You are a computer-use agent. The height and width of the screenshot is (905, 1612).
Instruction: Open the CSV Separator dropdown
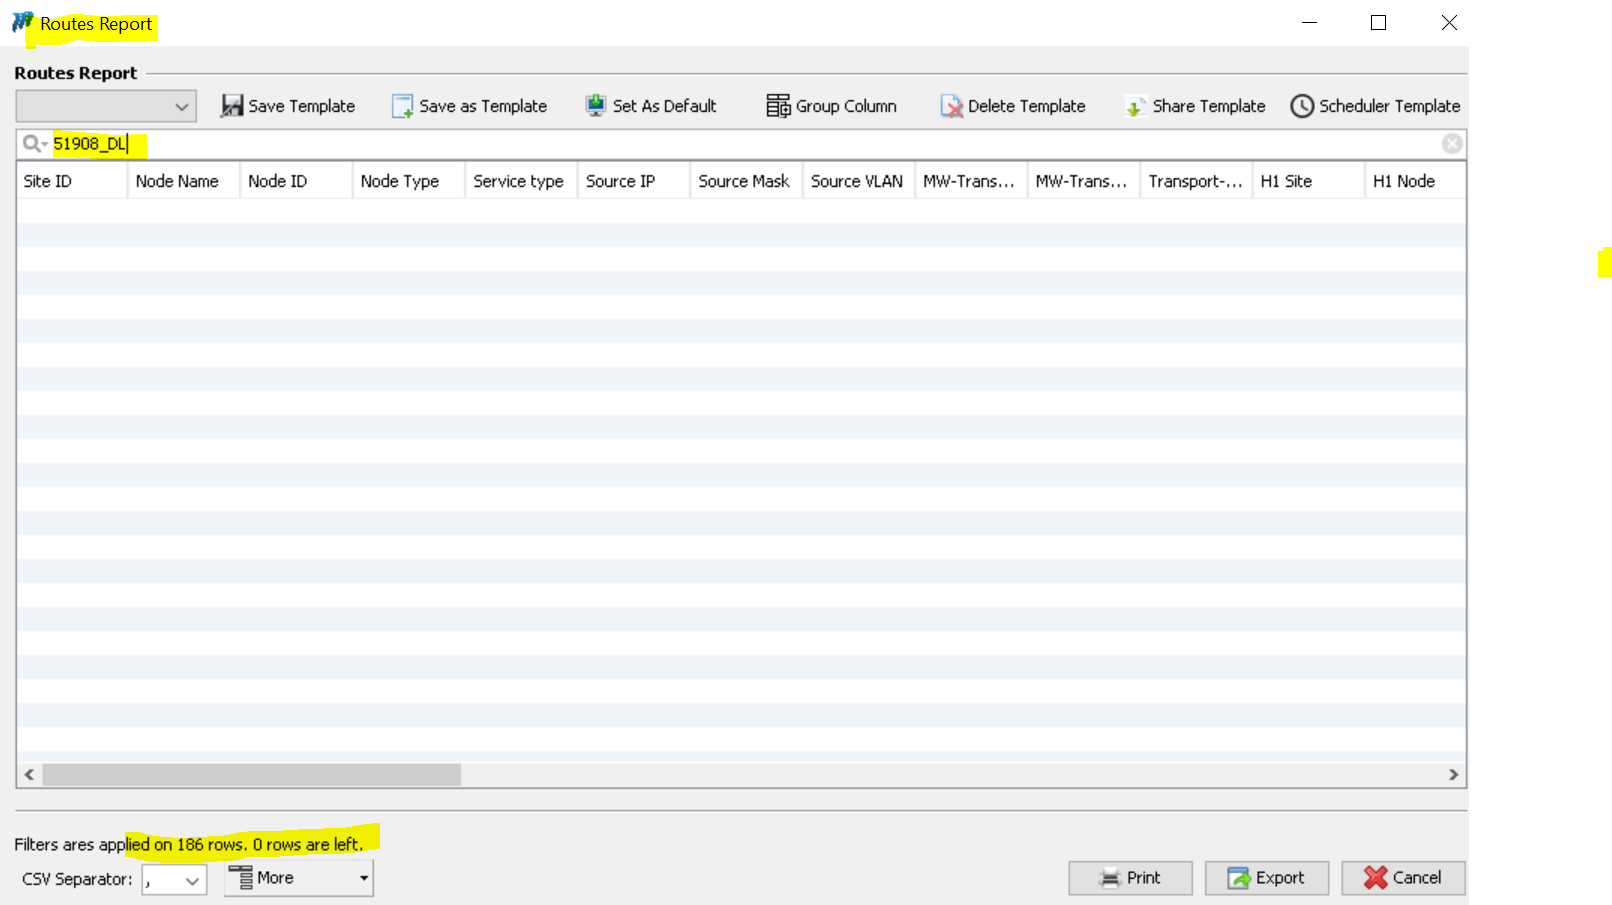click(192, 880)
